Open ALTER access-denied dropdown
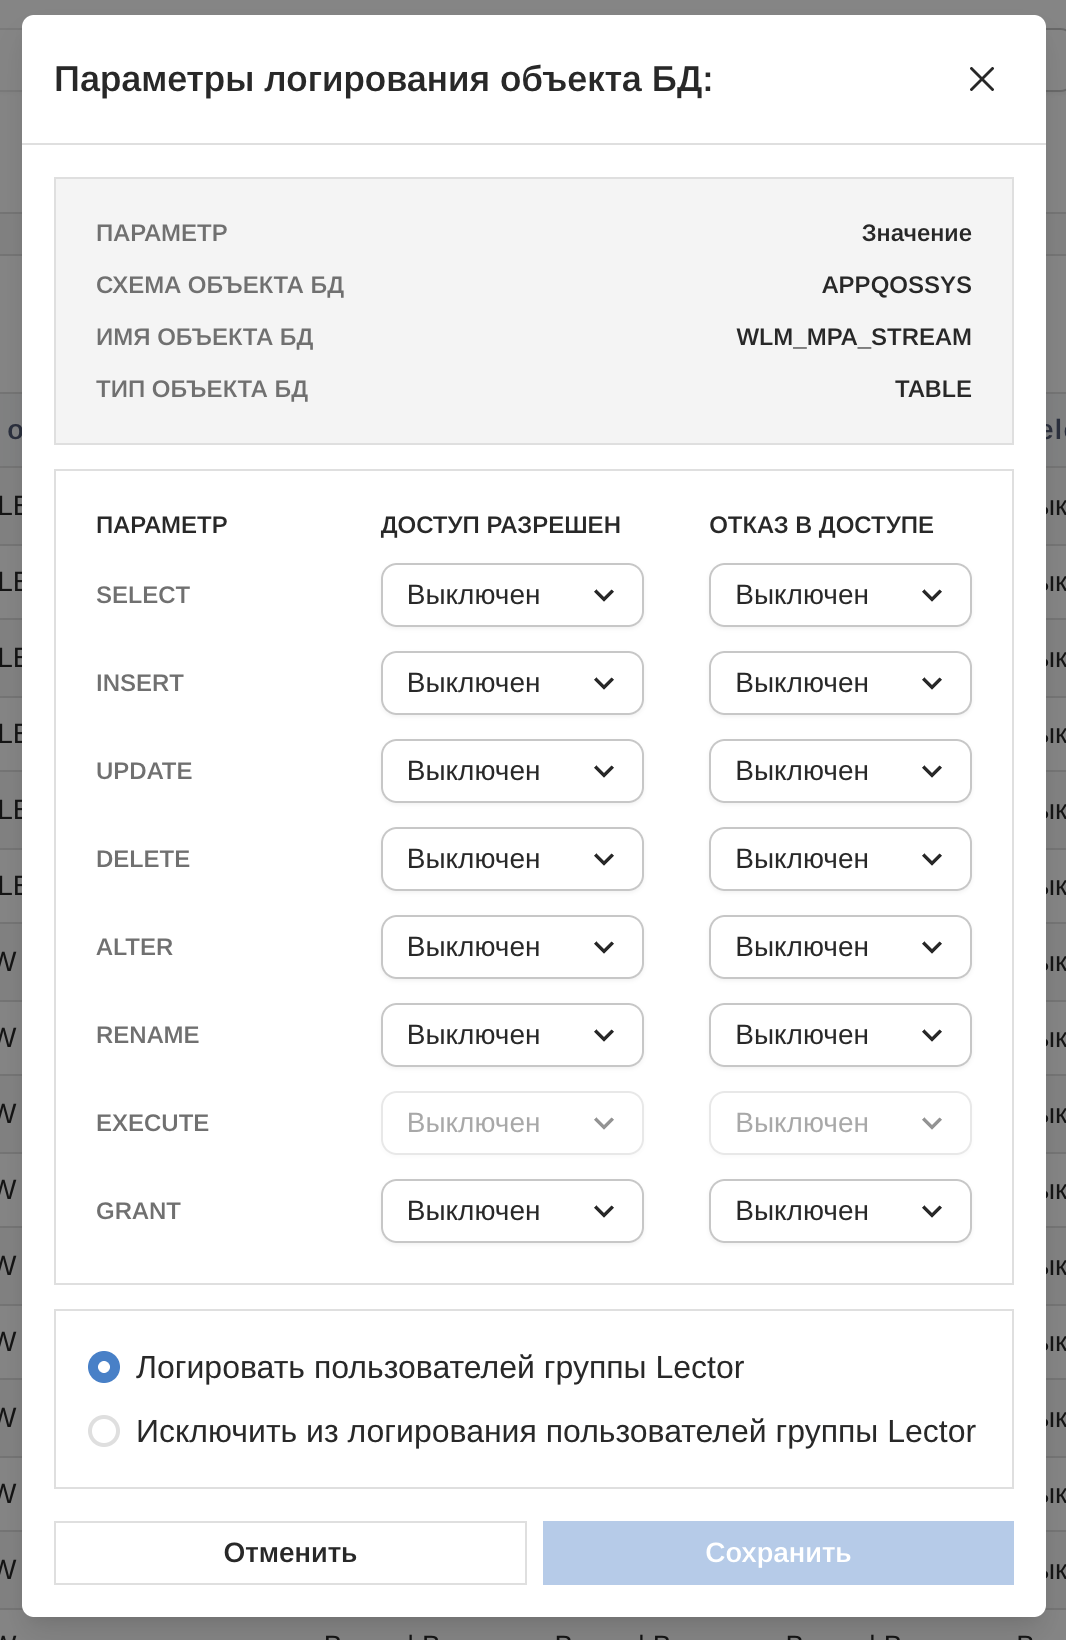The height and width of the screenshot is (1640, 1066). point(839,947)
